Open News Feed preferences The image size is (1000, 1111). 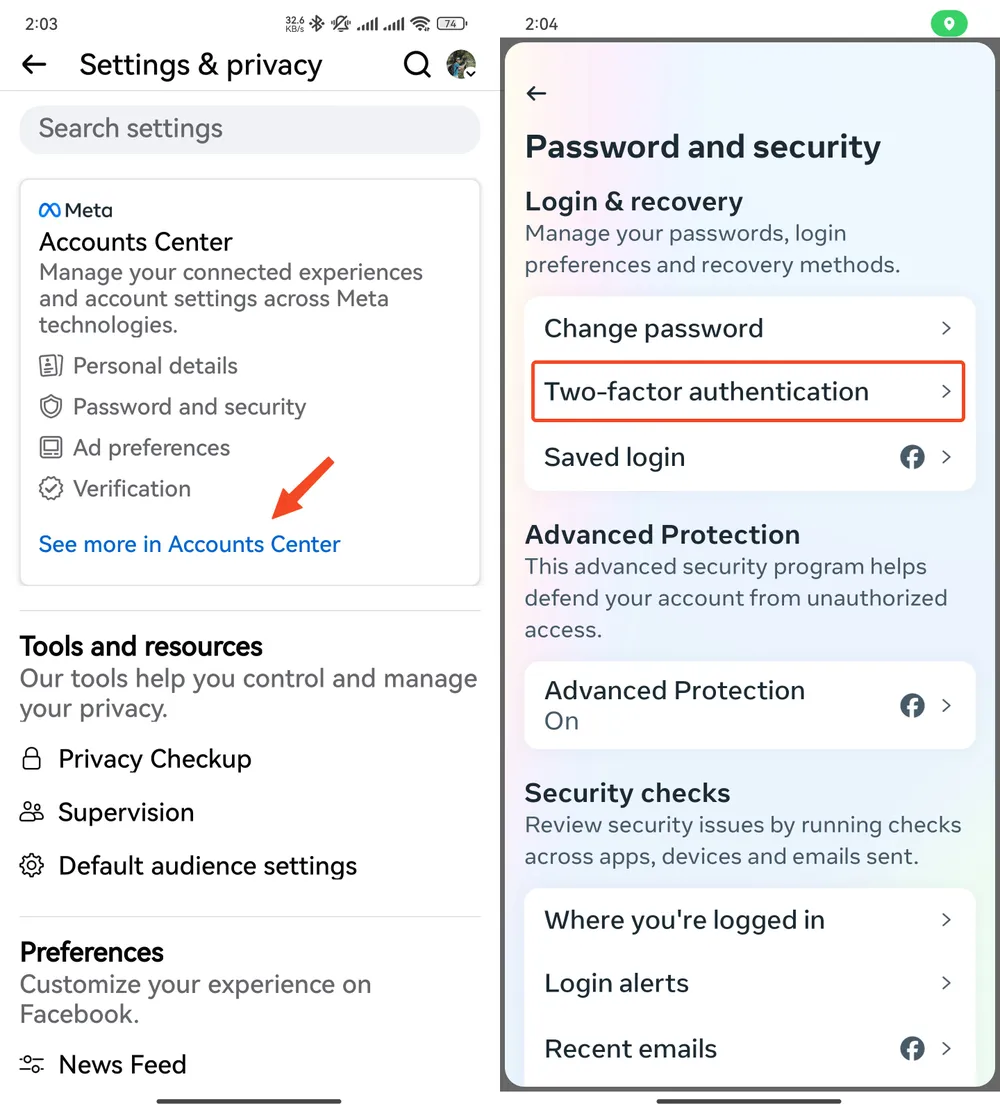click(x=122, y=1065)
